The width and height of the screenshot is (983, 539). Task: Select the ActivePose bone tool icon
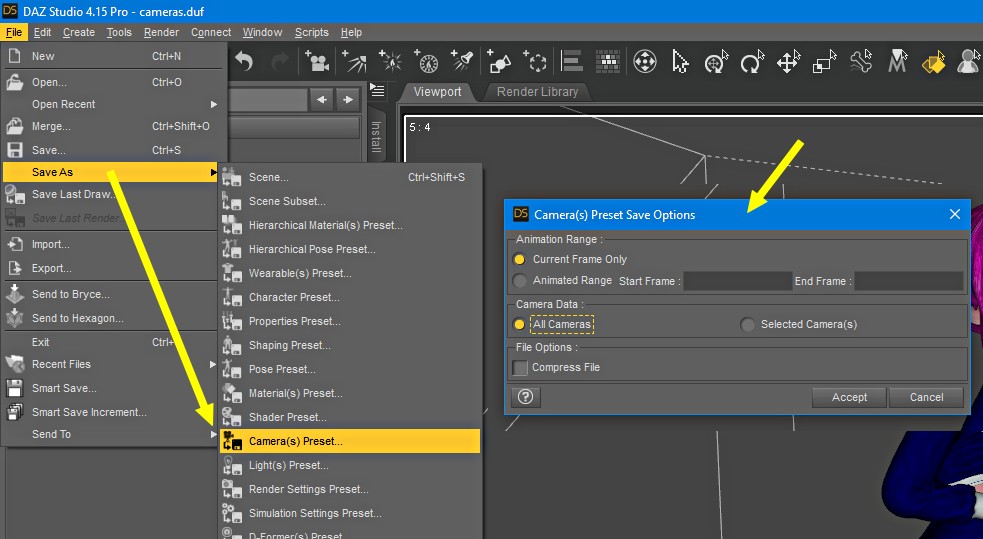pyautogui.click(x=861, y=61)
